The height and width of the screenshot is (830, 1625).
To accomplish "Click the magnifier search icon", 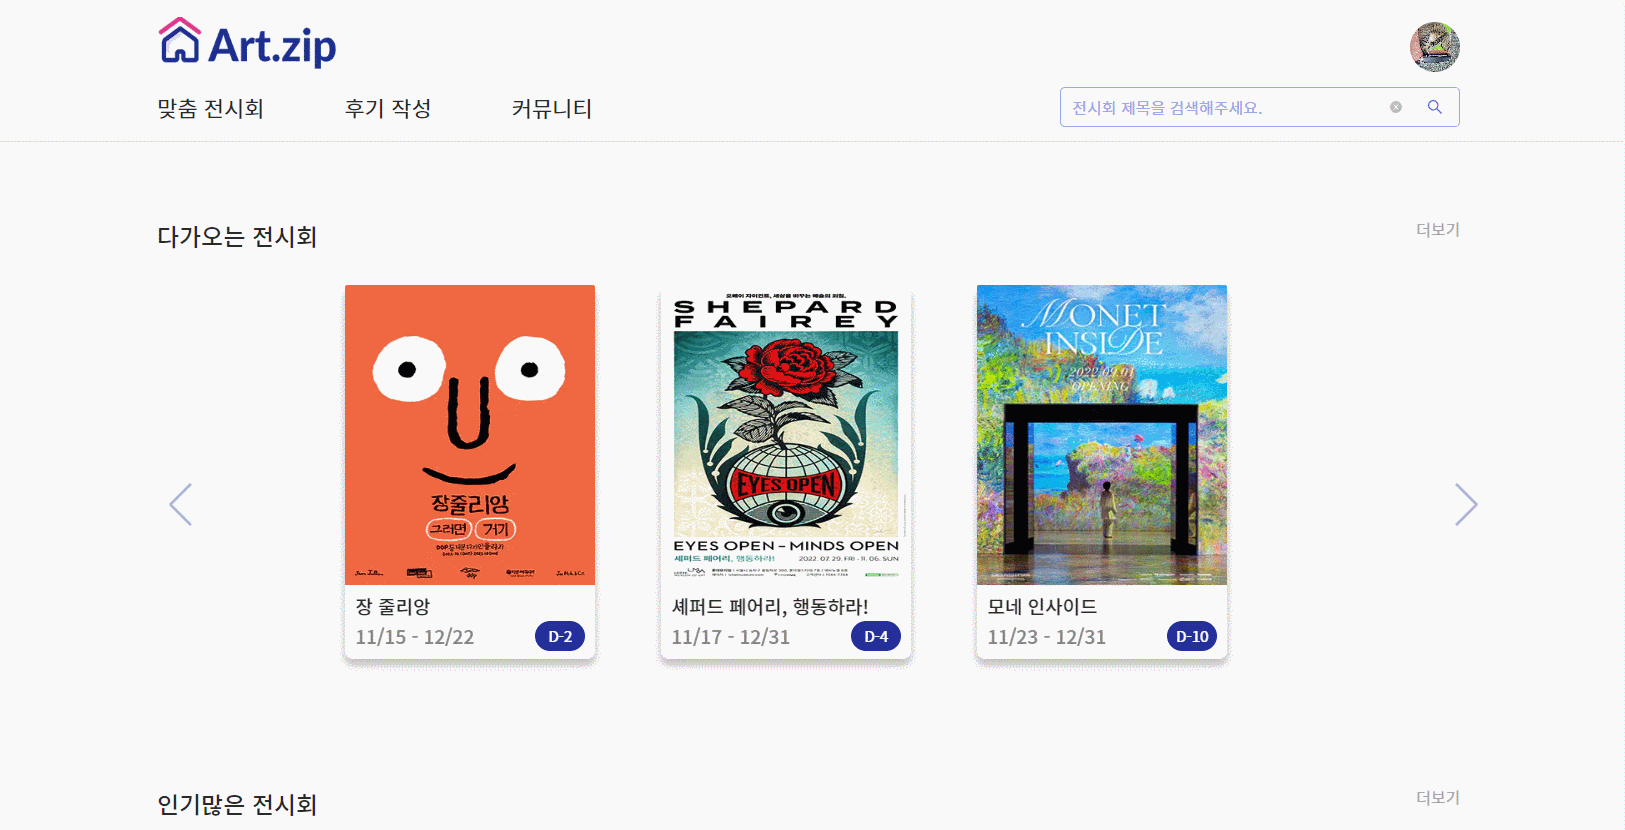I will point(1435,107).
